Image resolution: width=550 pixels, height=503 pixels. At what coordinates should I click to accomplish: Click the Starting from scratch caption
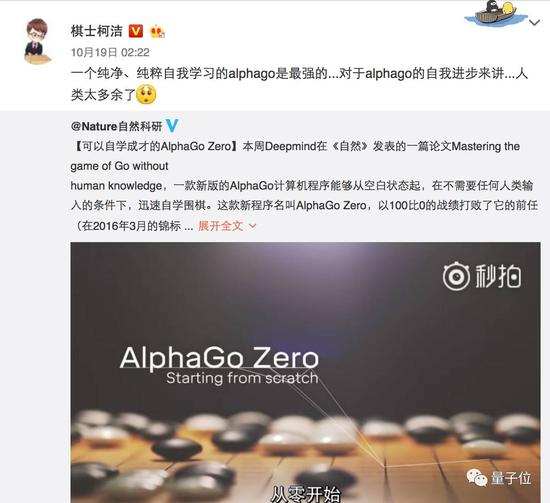tap(242, 378)
